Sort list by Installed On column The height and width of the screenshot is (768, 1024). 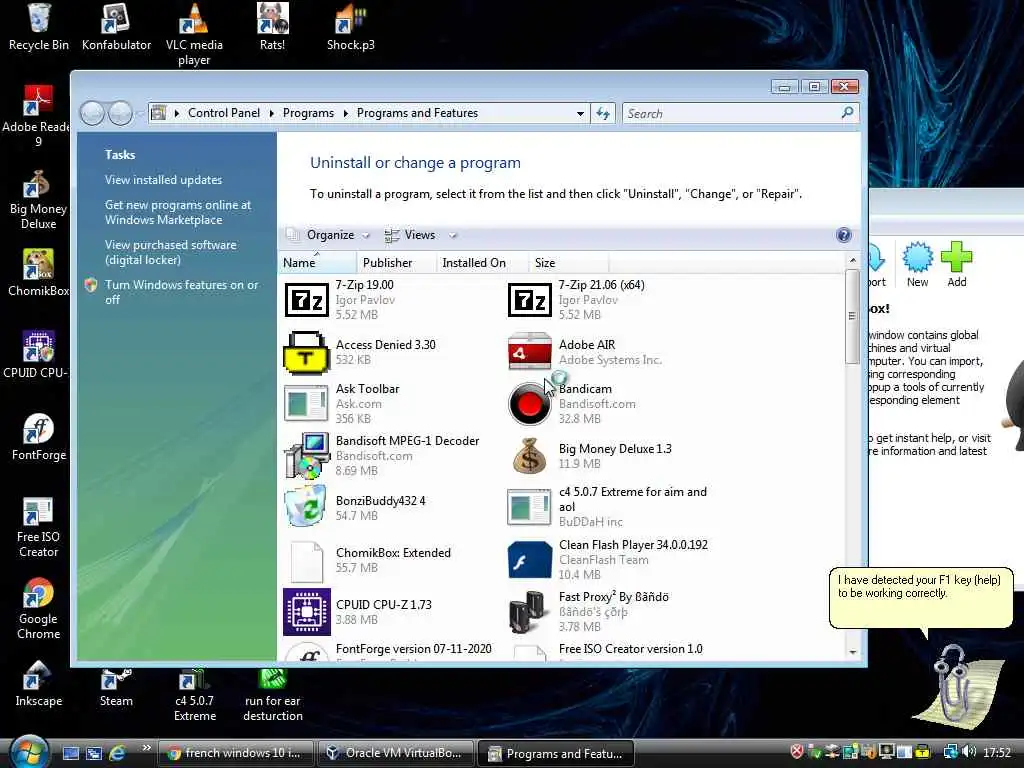(x=481, y=263)
